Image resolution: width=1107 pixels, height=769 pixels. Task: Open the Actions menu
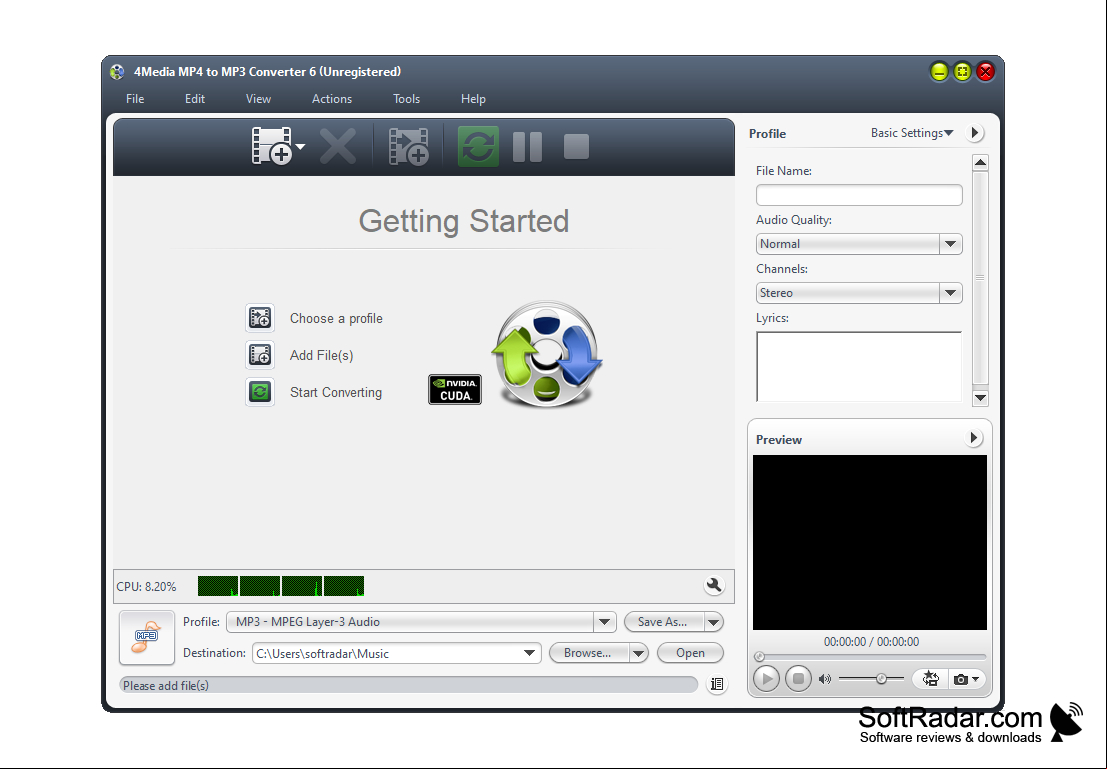(x=332, y=99)
